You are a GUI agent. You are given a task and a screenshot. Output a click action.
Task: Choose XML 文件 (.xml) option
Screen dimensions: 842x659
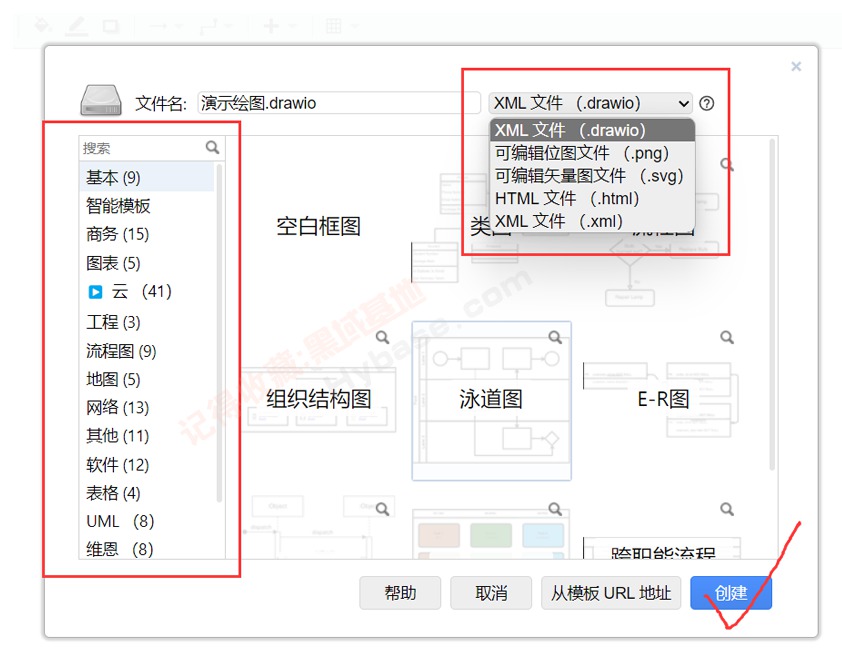(592, 221)
